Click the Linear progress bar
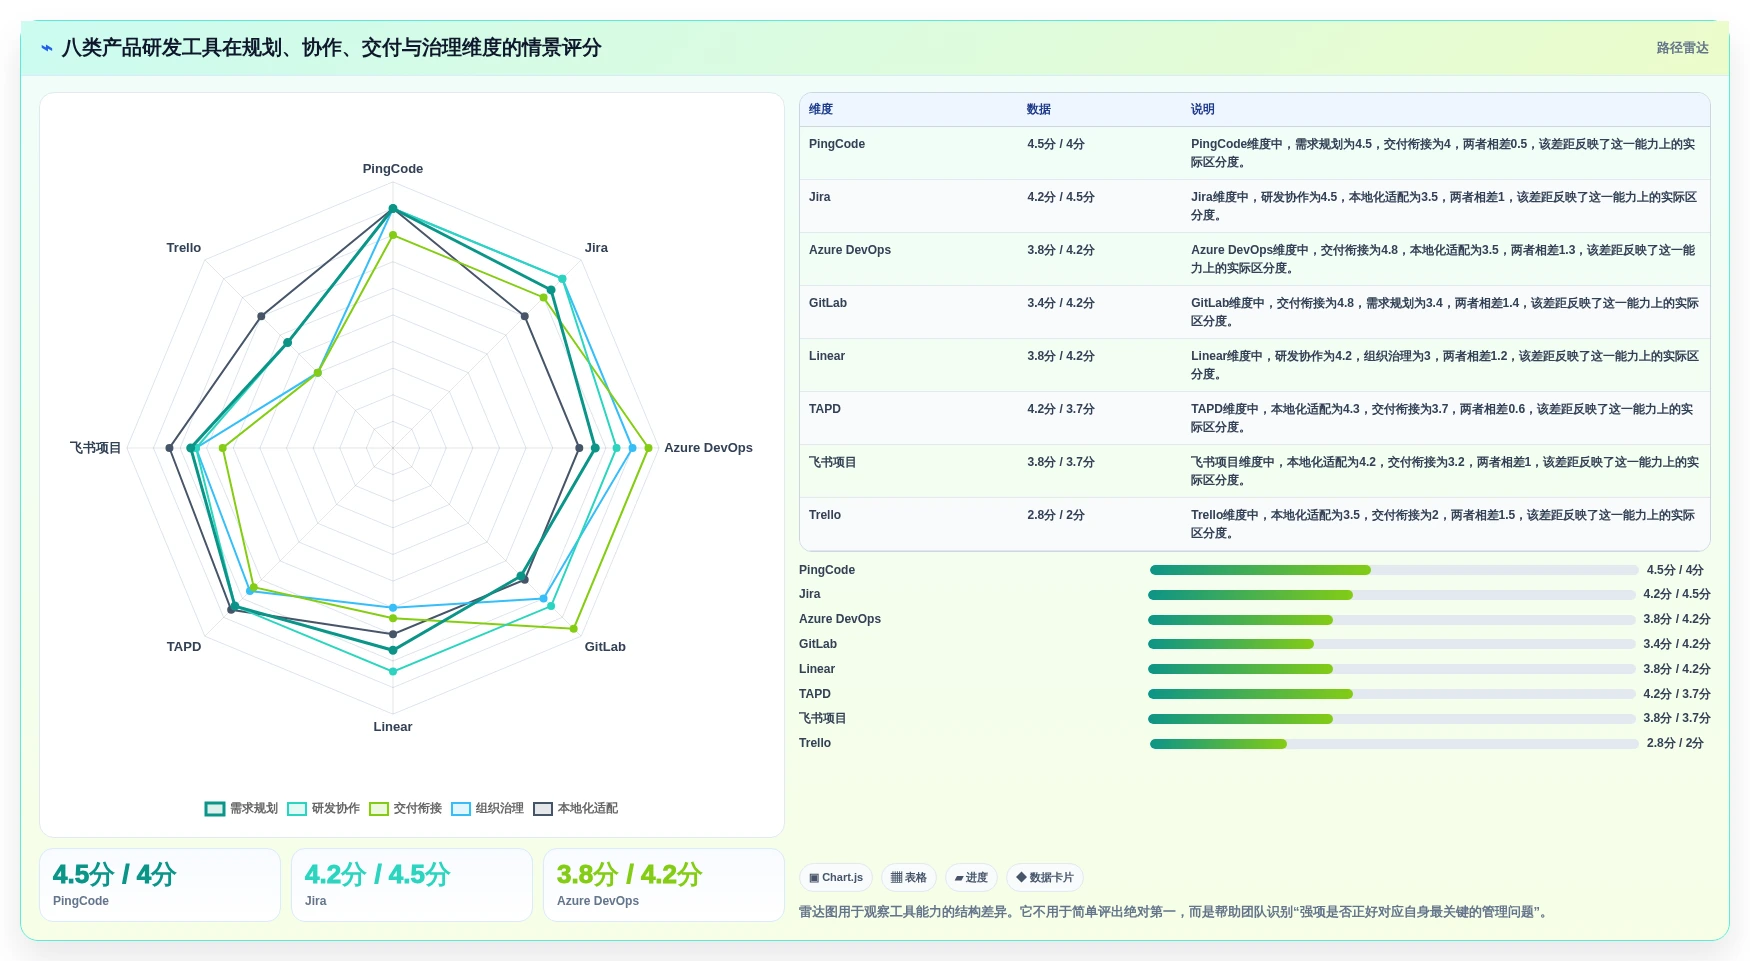The width and height of the screenshot is (1750, 961). point(1392,669)
